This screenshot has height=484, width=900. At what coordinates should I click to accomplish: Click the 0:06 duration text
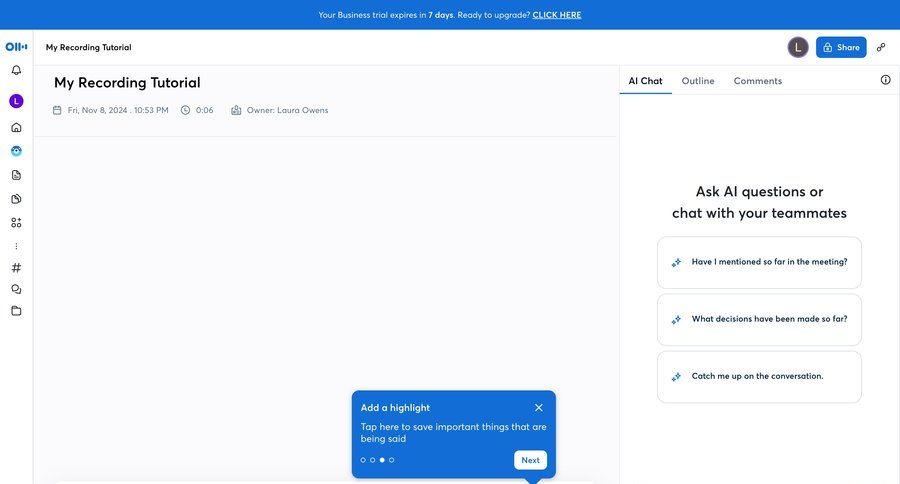[204, 110]
